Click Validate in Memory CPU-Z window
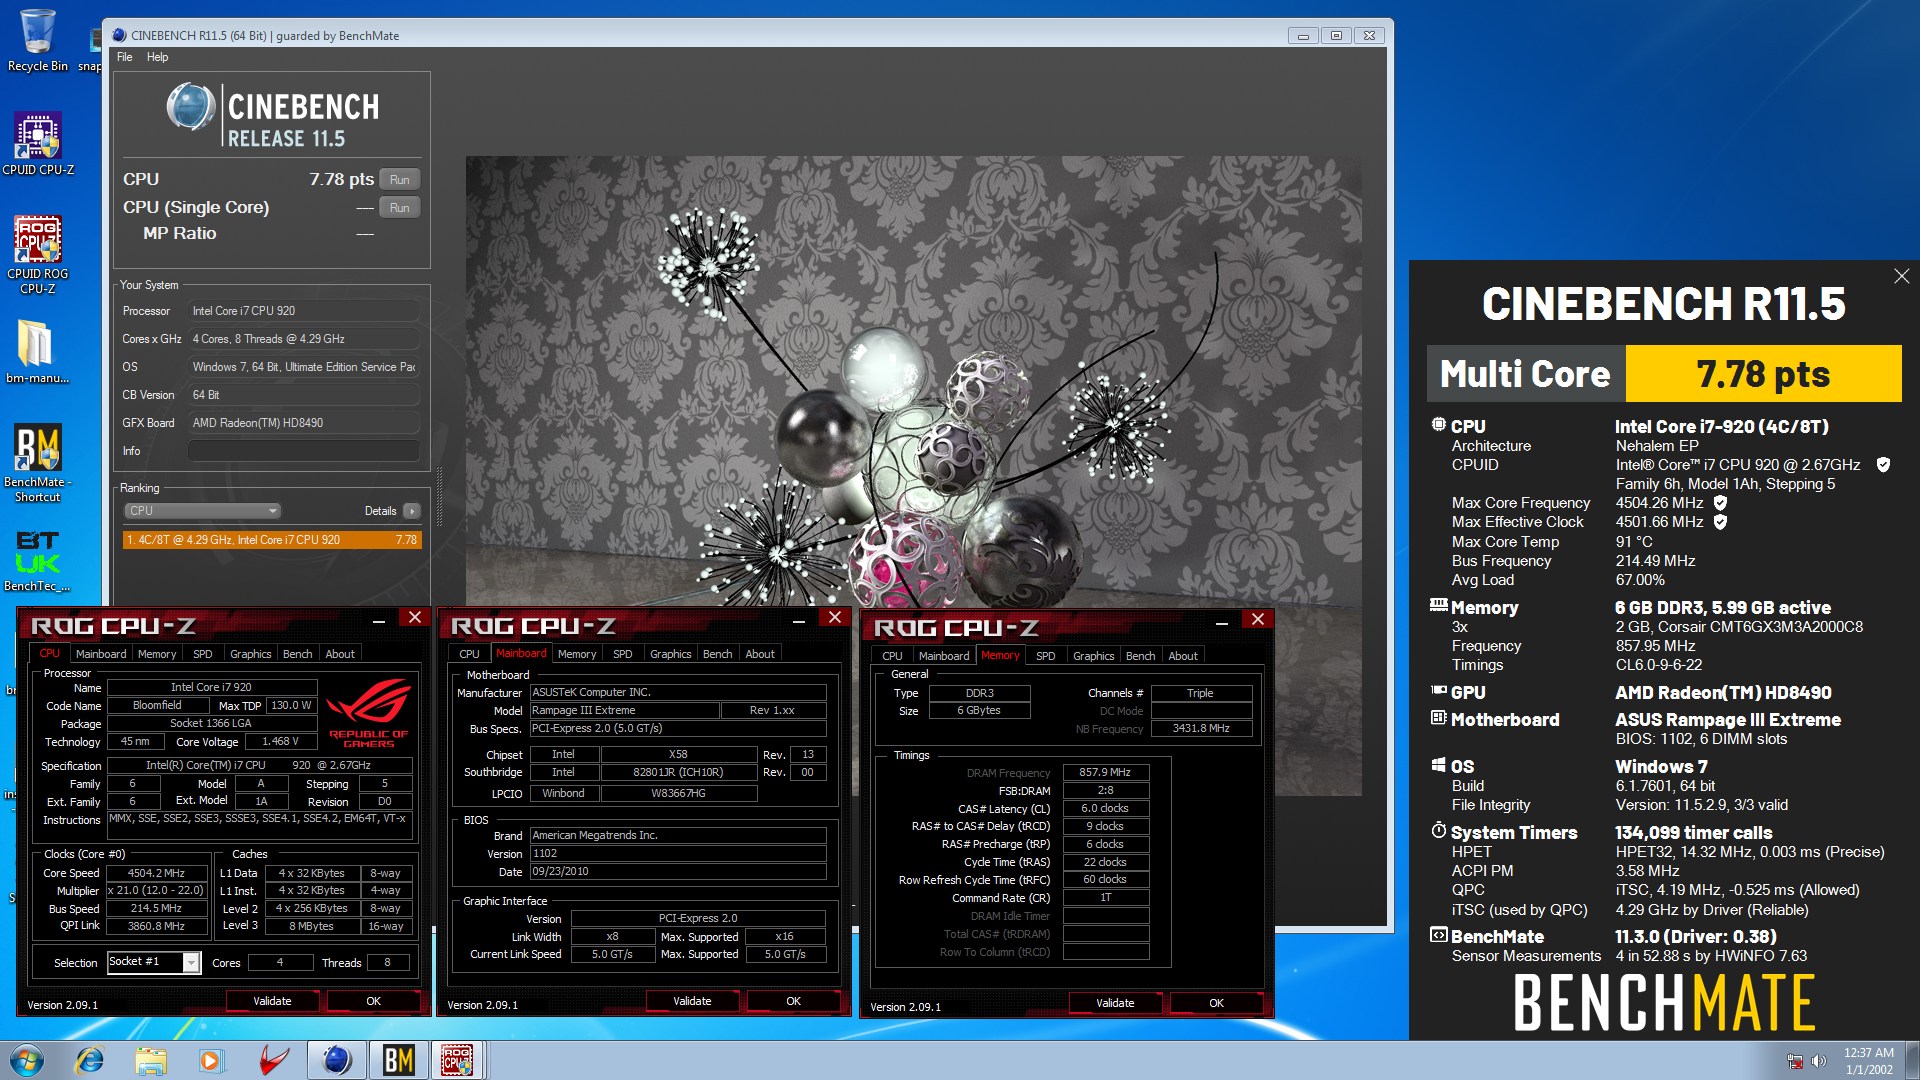Viewport: 1920px width, 1080px height. tap(1115, 1003)
